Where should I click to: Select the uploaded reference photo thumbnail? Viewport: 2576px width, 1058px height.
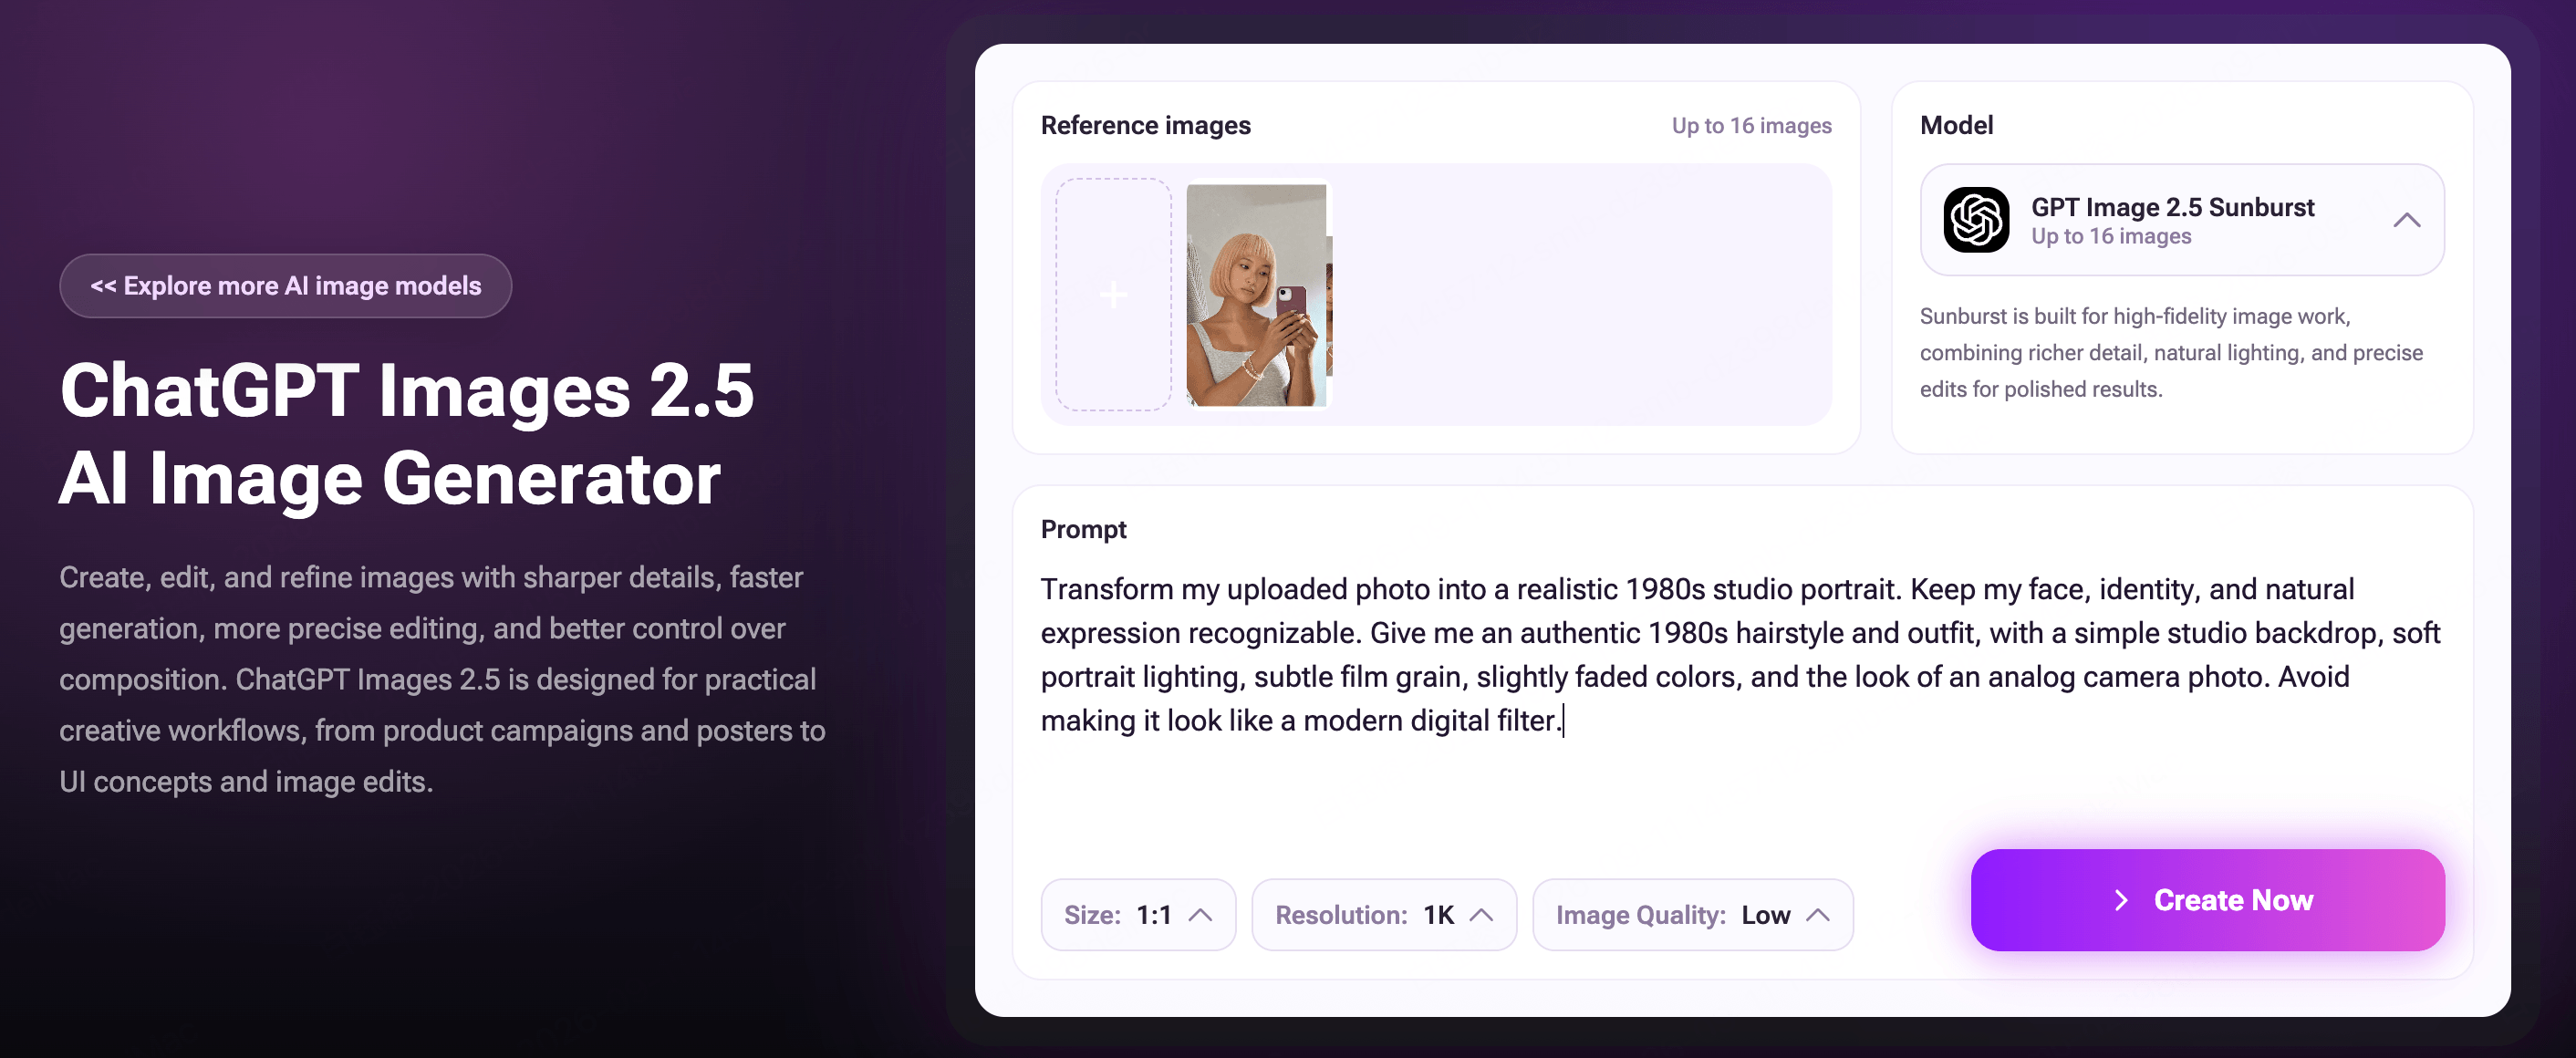click(1259, 295)
